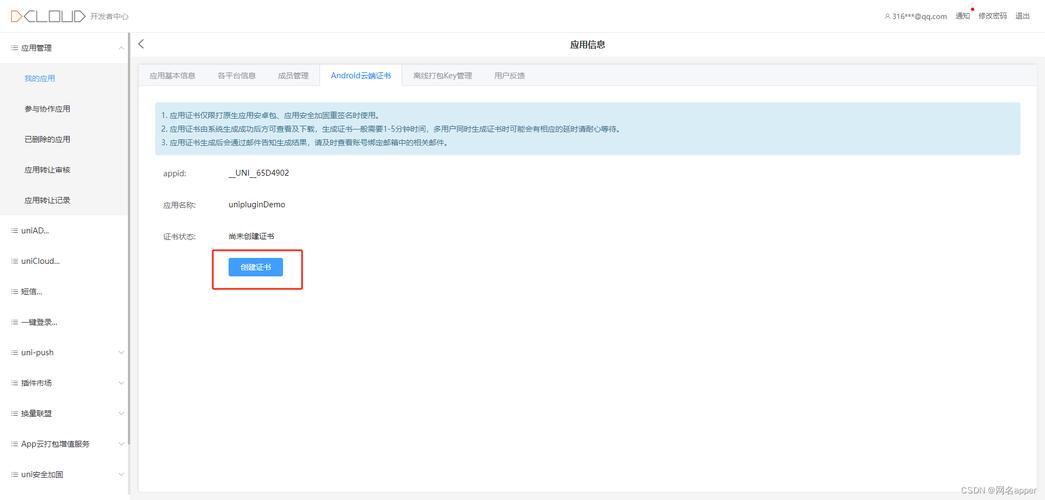1045x500 pixels.
Task: Open the 离线打包Key管理 tab
Action: [x=442, y=76]
